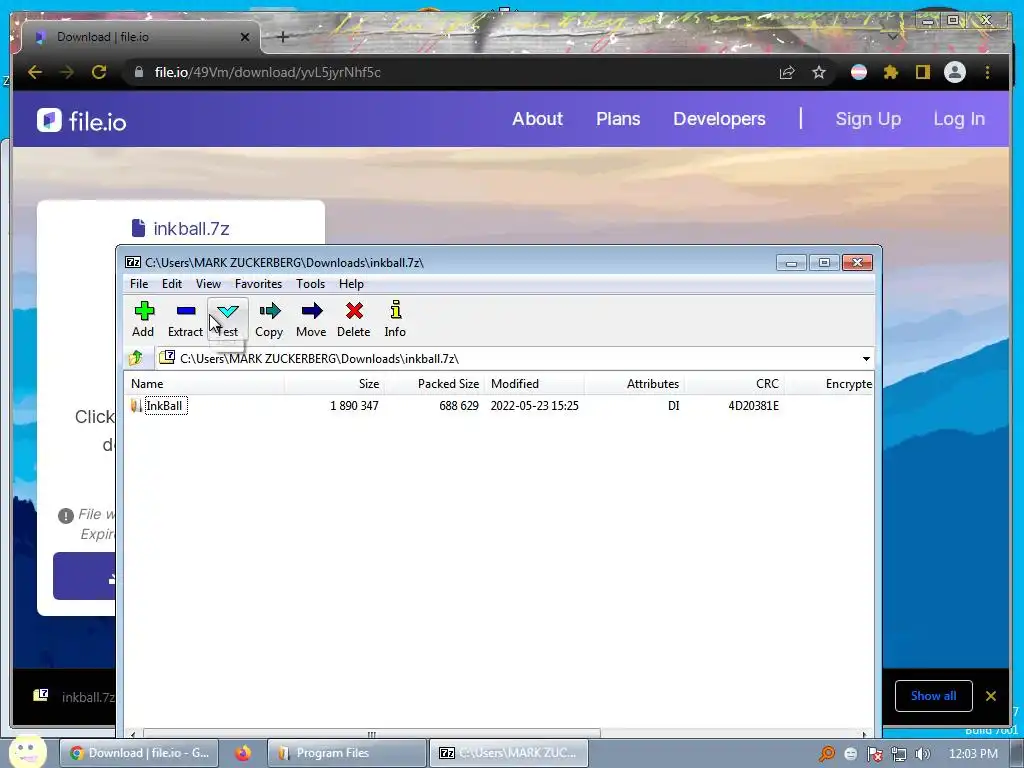Click the taskbar clock 12:03 PM
This screenshot has width=1024, height=768.
point(973,754)
